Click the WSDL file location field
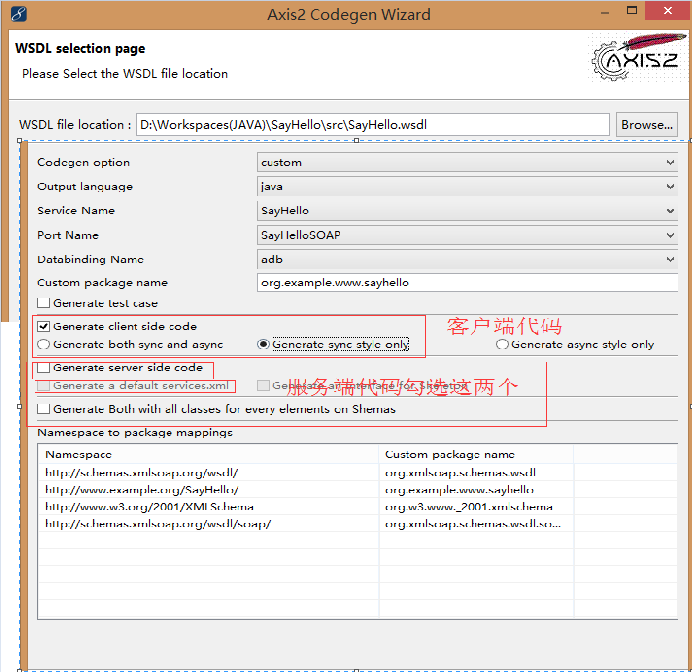 click(x=372, y=125)
